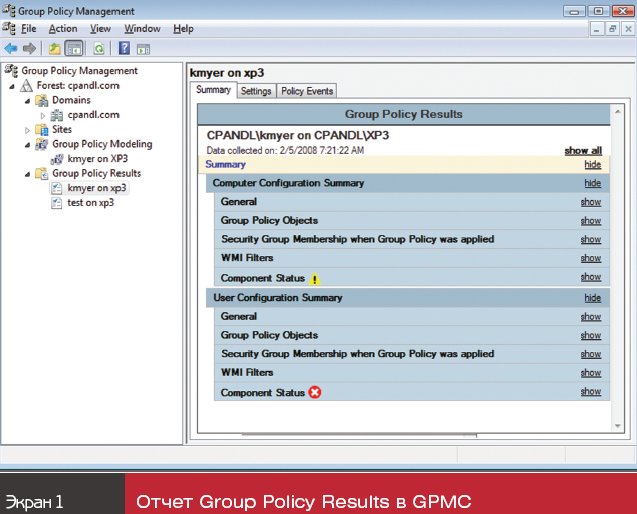Viewport: 637px width, 514px height.
Task: Click the yellow warning icon beside Component Status
Action: point(314,279)
